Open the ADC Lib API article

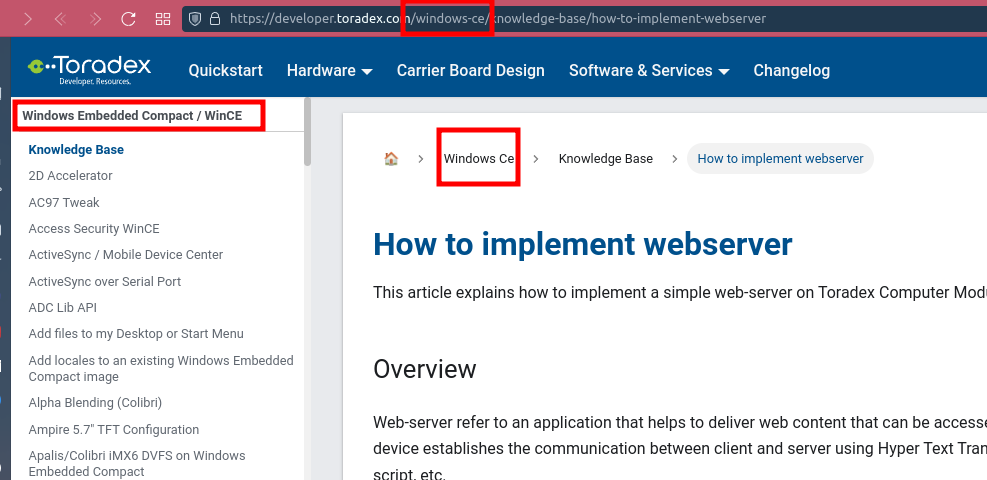[62, 308]
